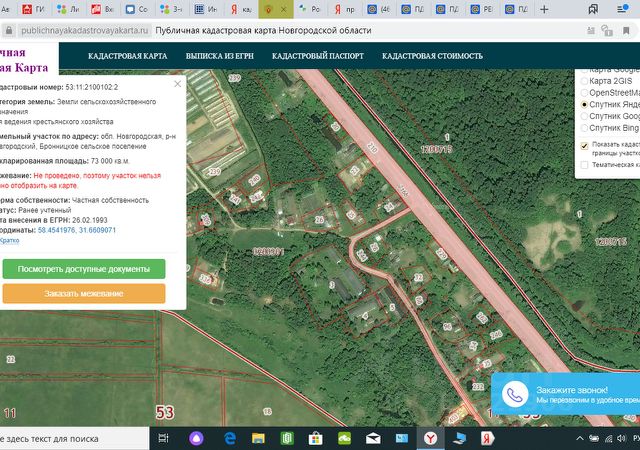Screen dimensions: 640x450
Task: Open the bookmarks collections icon
Action: click(x=593, y=9)
